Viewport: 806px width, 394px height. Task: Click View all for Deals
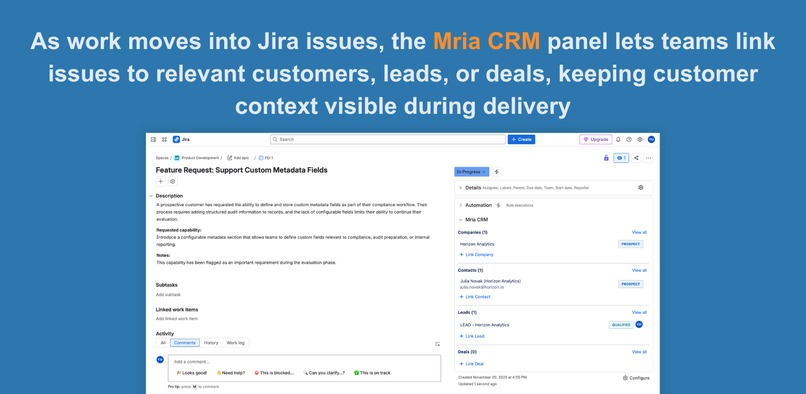639,352
